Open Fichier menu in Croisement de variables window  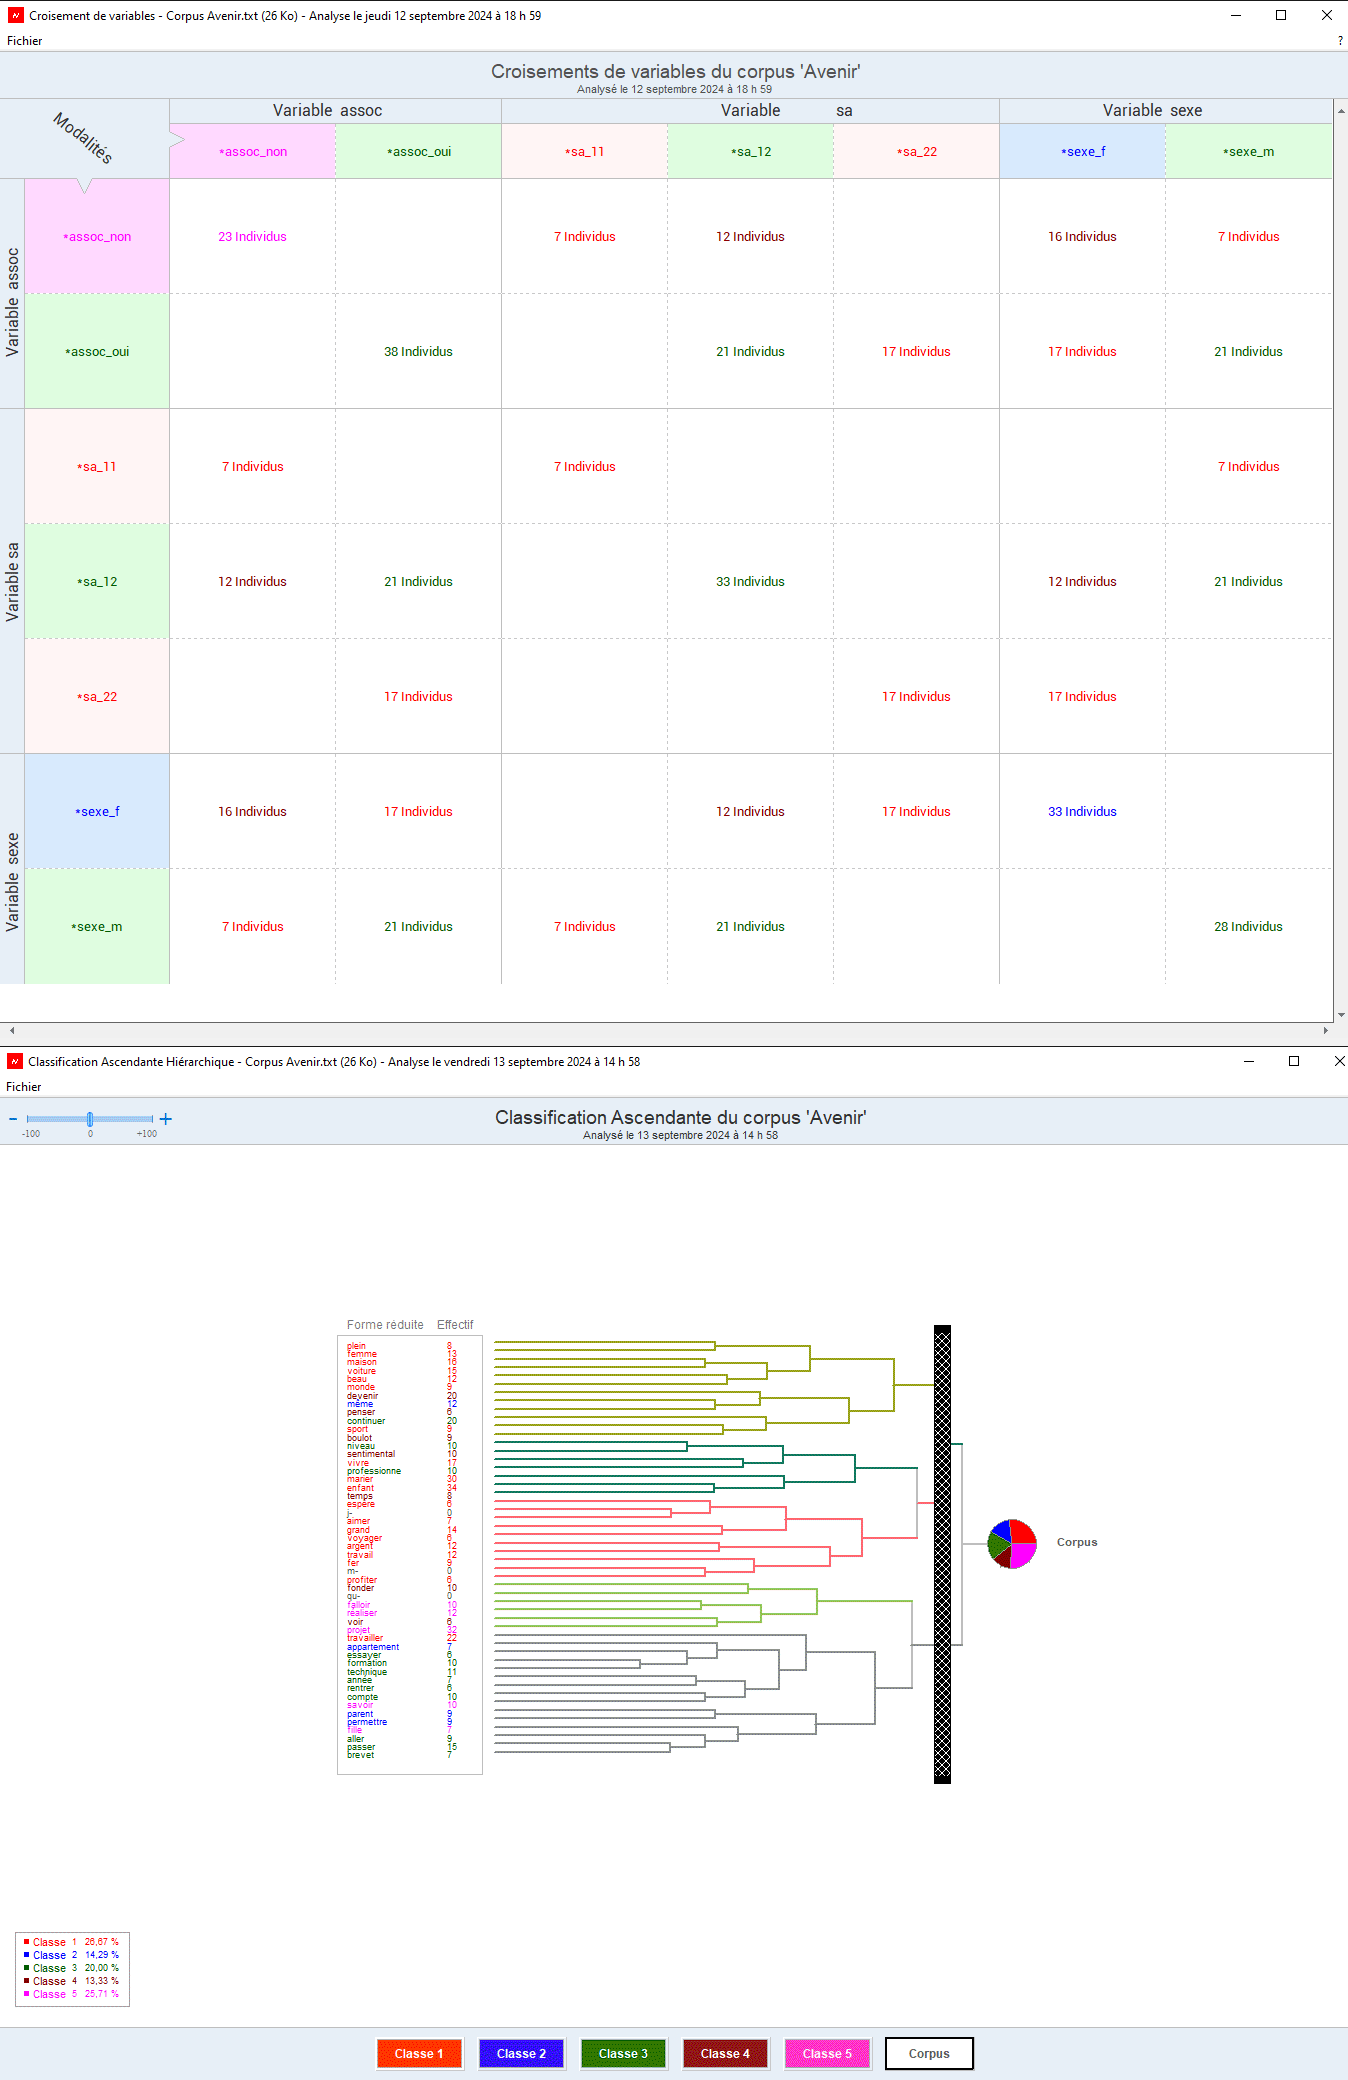(25, 41)
